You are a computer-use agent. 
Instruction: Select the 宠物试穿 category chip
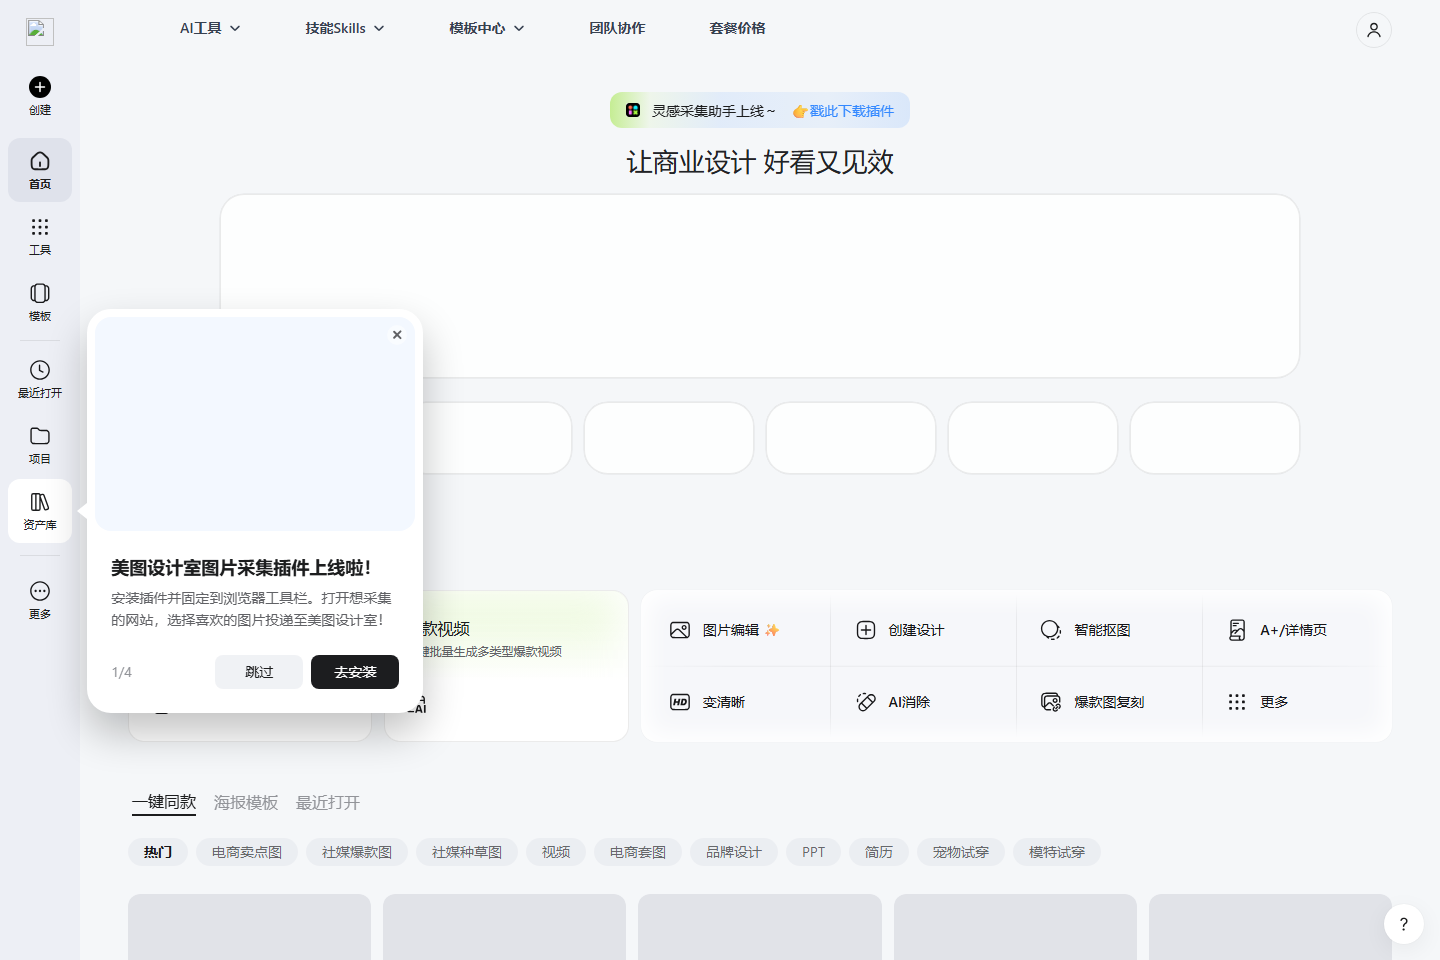click(x=961, y=852)
